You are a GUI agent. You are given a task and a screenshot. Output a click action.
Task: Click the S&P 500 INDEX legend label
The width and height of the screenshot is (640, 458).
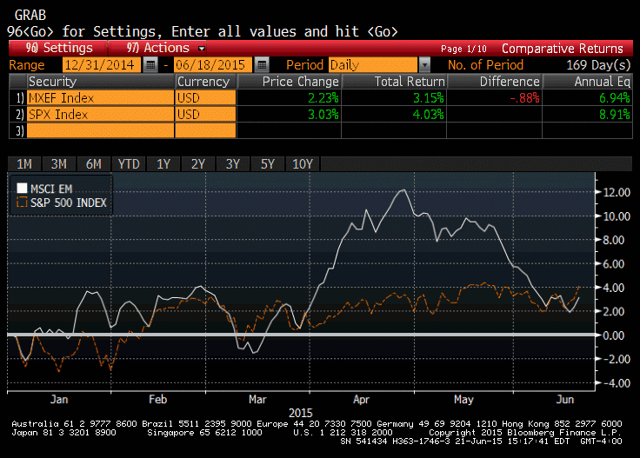(68, 202)
